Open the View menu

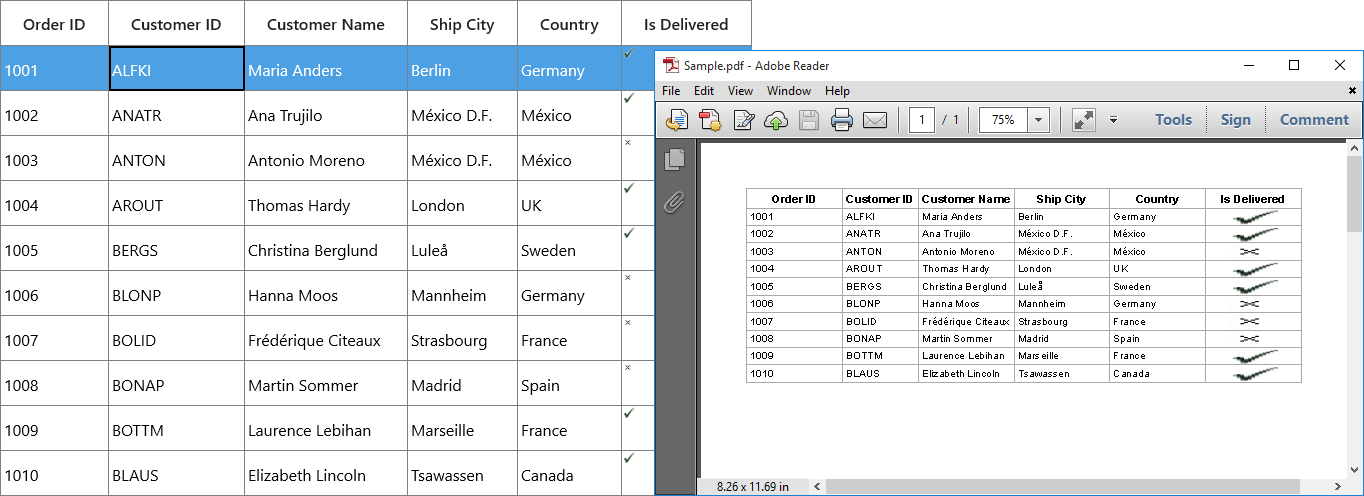coord(740,91)
